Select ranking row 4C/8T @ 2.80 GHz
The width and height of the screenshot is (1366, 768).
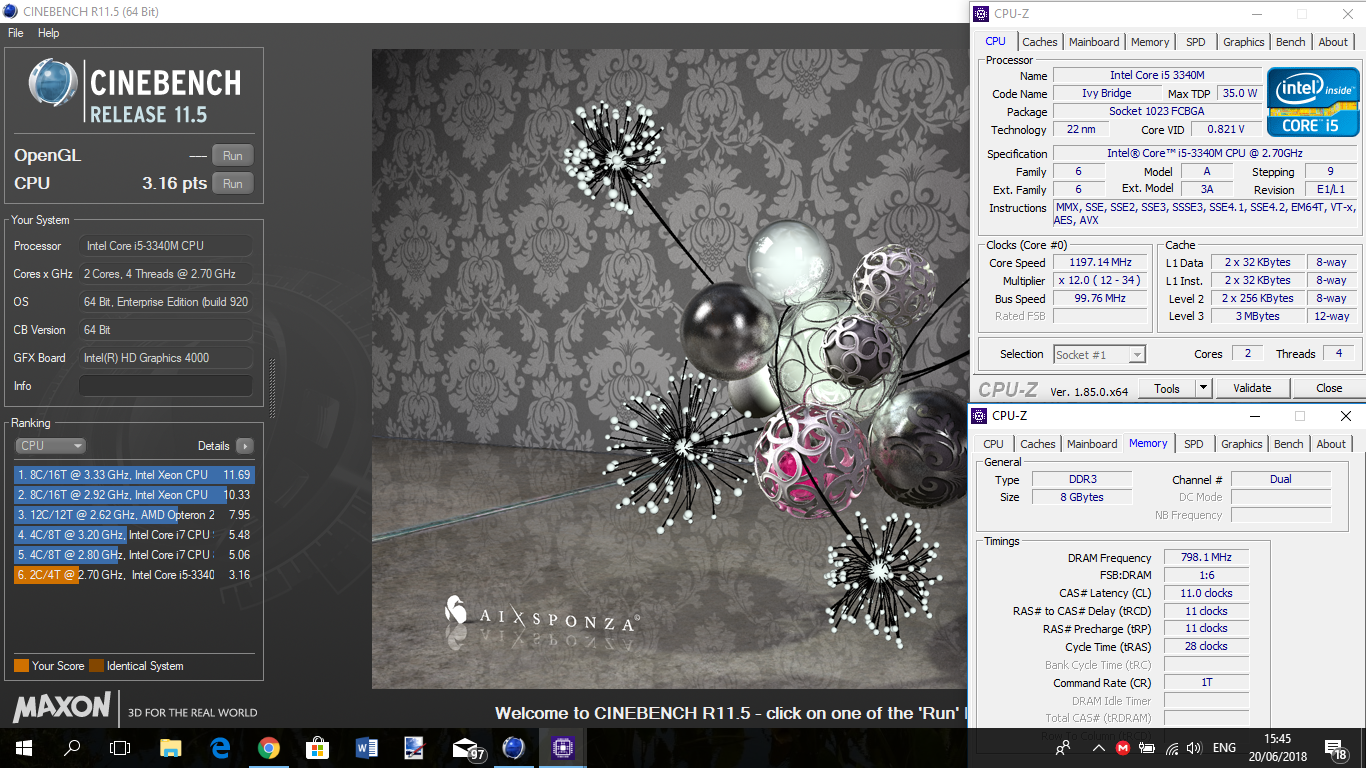coord(134,555)
